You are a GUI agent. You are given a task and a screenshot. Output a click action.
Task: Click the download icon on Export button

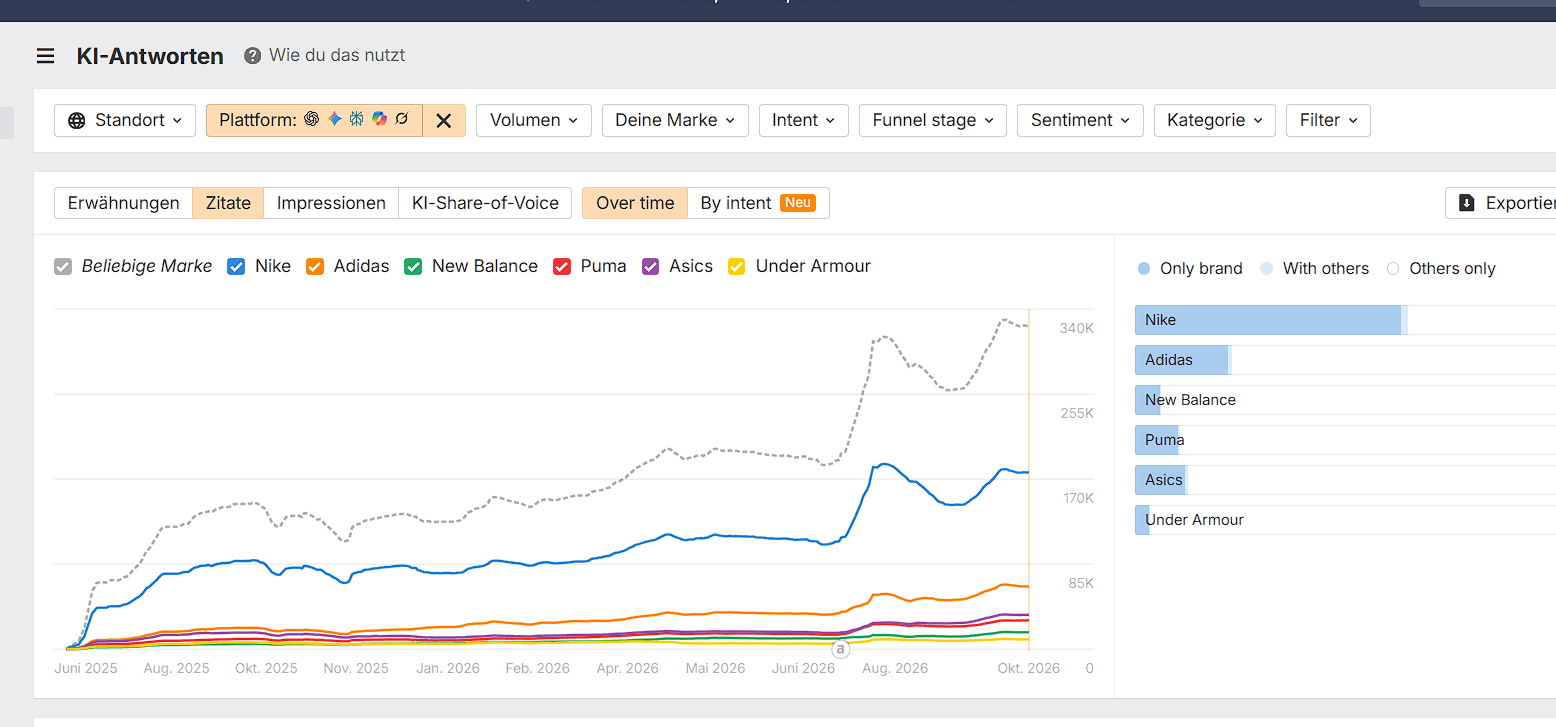tap(1467, 203)
